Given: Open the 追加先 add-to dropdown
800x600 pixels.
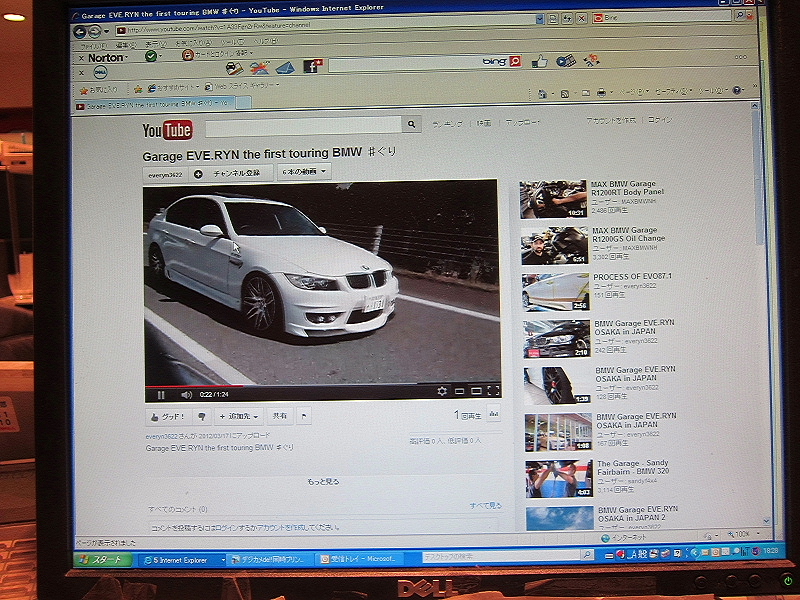Looking at the screenshot, I should (239, 416).
